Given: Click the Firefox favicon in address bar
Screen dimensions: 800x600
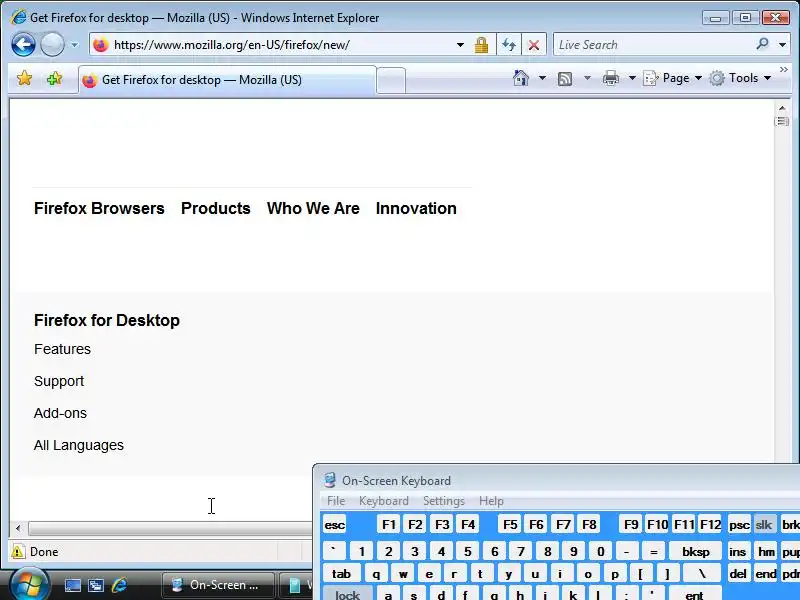Looking at the screenshot, I should pos(101,45).
